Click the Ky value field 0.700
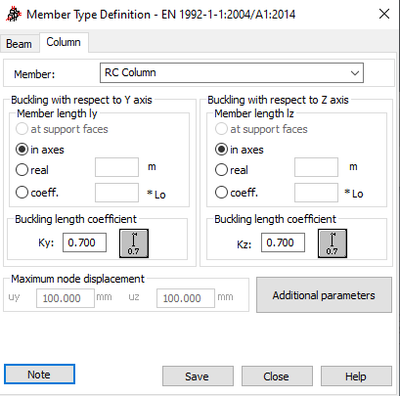400x396 pixels. click(85, 243)
